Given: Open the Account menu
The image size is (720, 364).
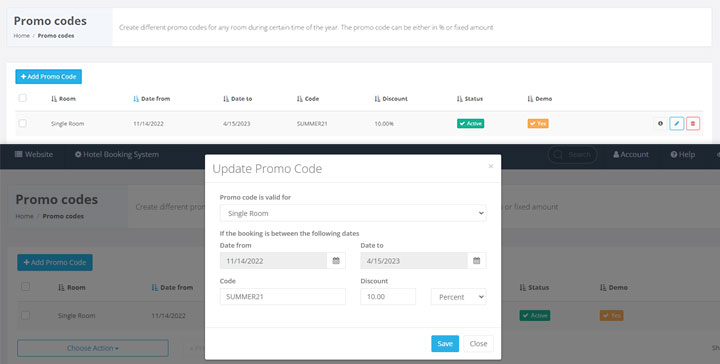Looking at the screenshot, I should (x=631, y=155).
